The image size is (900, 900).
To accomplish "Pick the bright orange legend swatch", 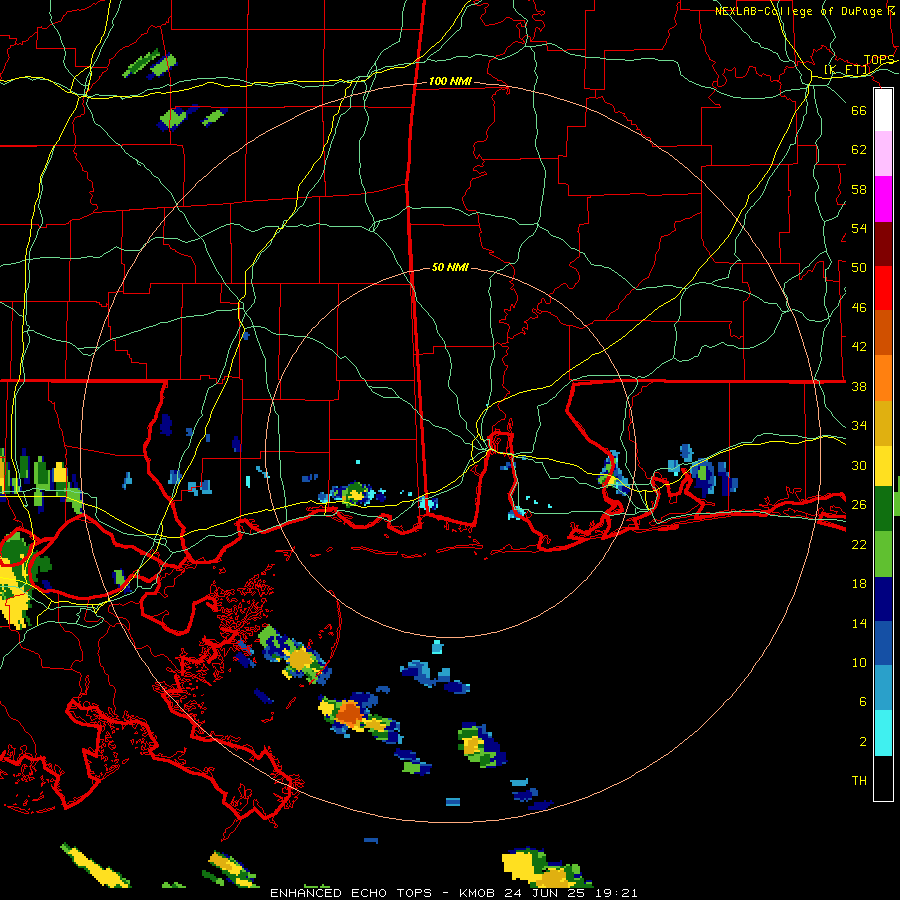I will [x=883, y=378].
